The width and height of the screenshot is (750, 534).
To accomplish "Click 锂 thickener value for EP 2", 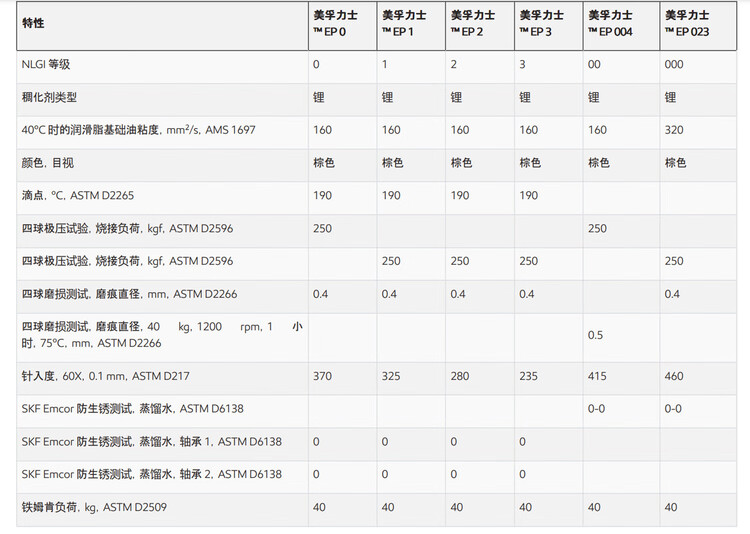I will 456,97.
